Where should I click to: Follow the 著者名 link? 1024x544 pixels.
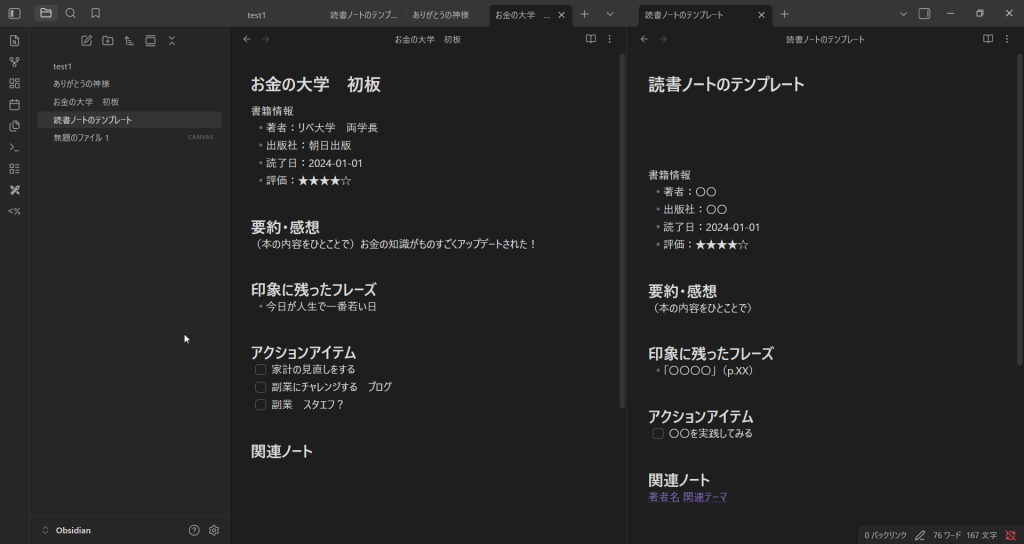coord(664,497)
